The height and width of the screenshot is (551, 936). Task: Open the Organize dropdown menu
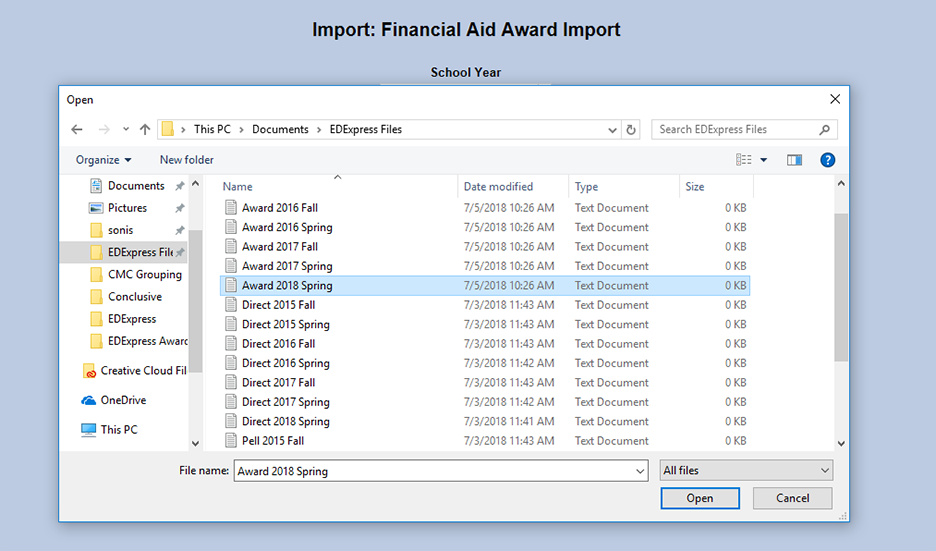coord(103,160)
